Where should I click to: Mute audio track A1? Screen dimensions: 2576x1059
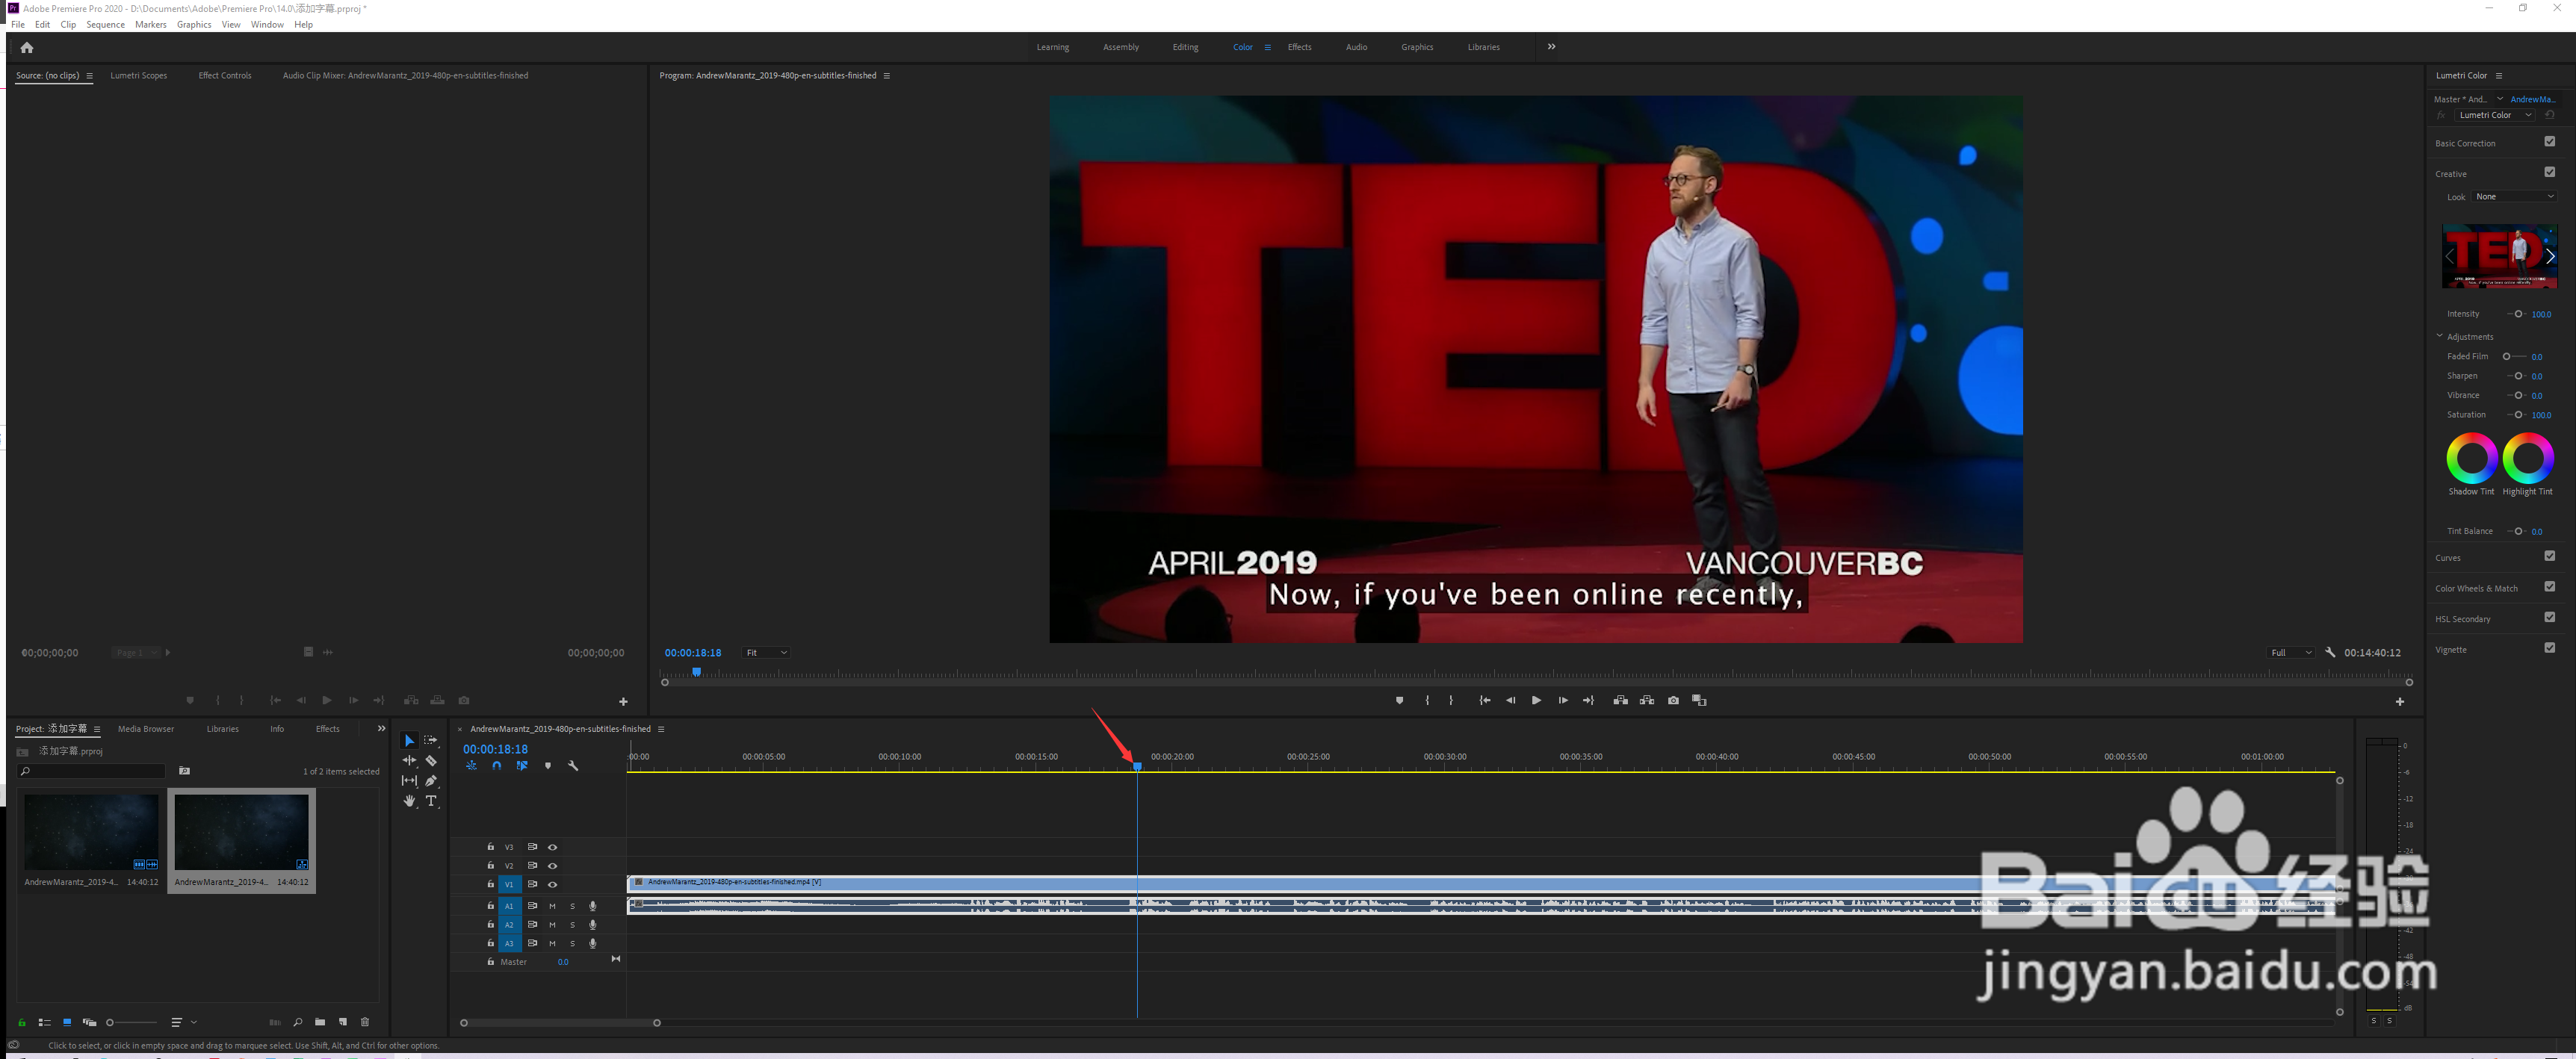click(552, 906)
